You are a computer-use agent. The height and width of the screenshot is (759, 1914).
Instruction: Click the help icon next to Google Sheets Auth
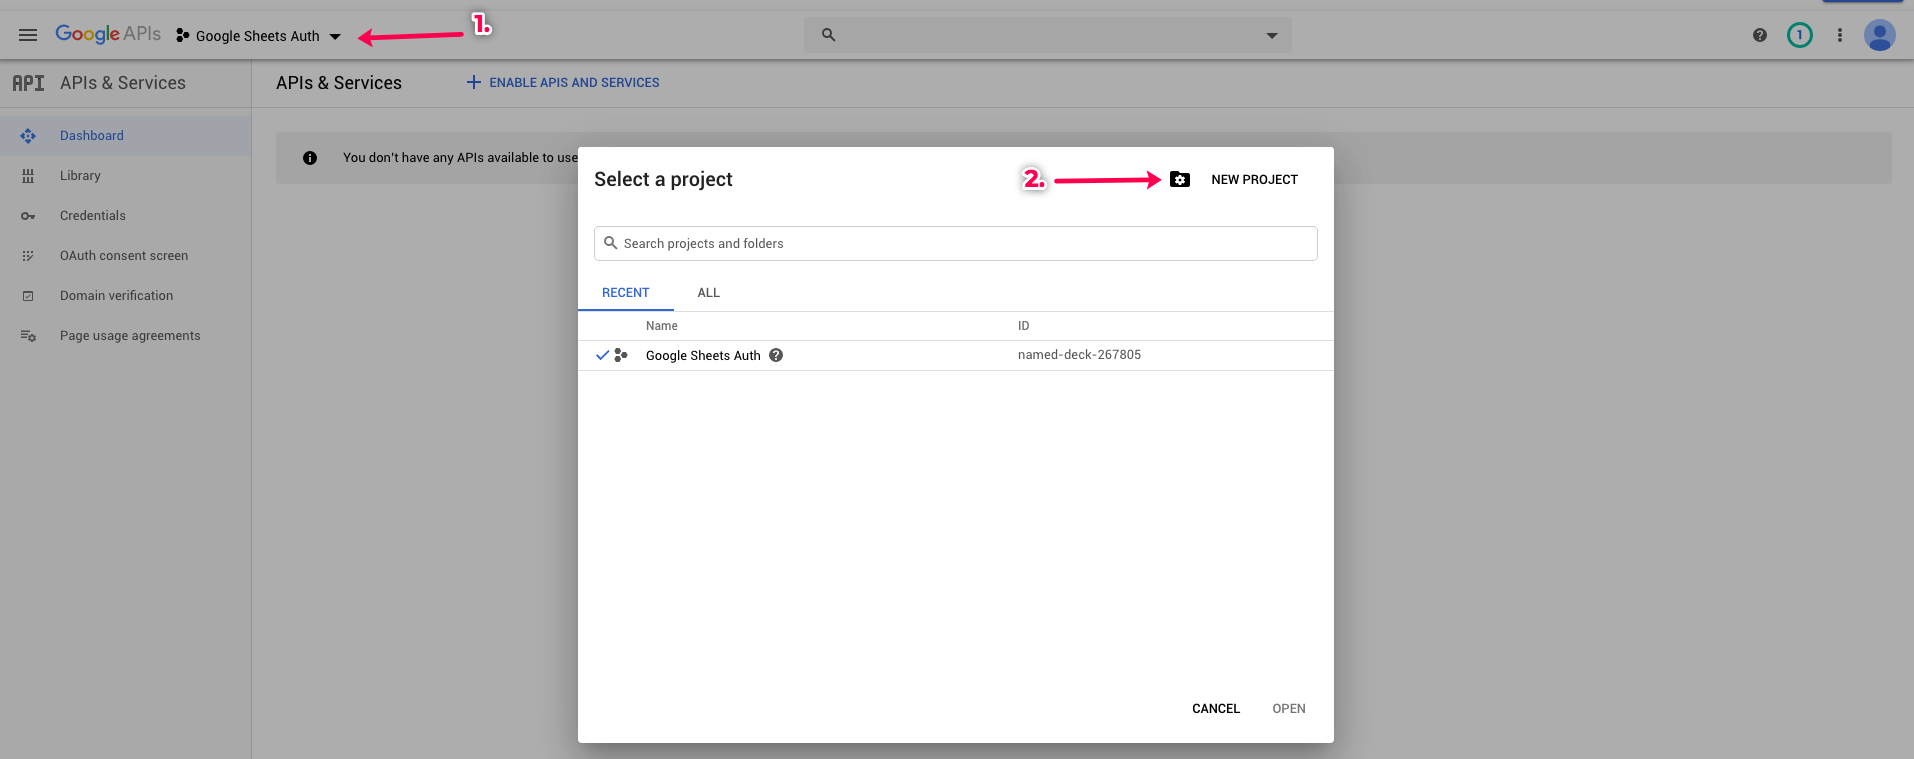776,355
